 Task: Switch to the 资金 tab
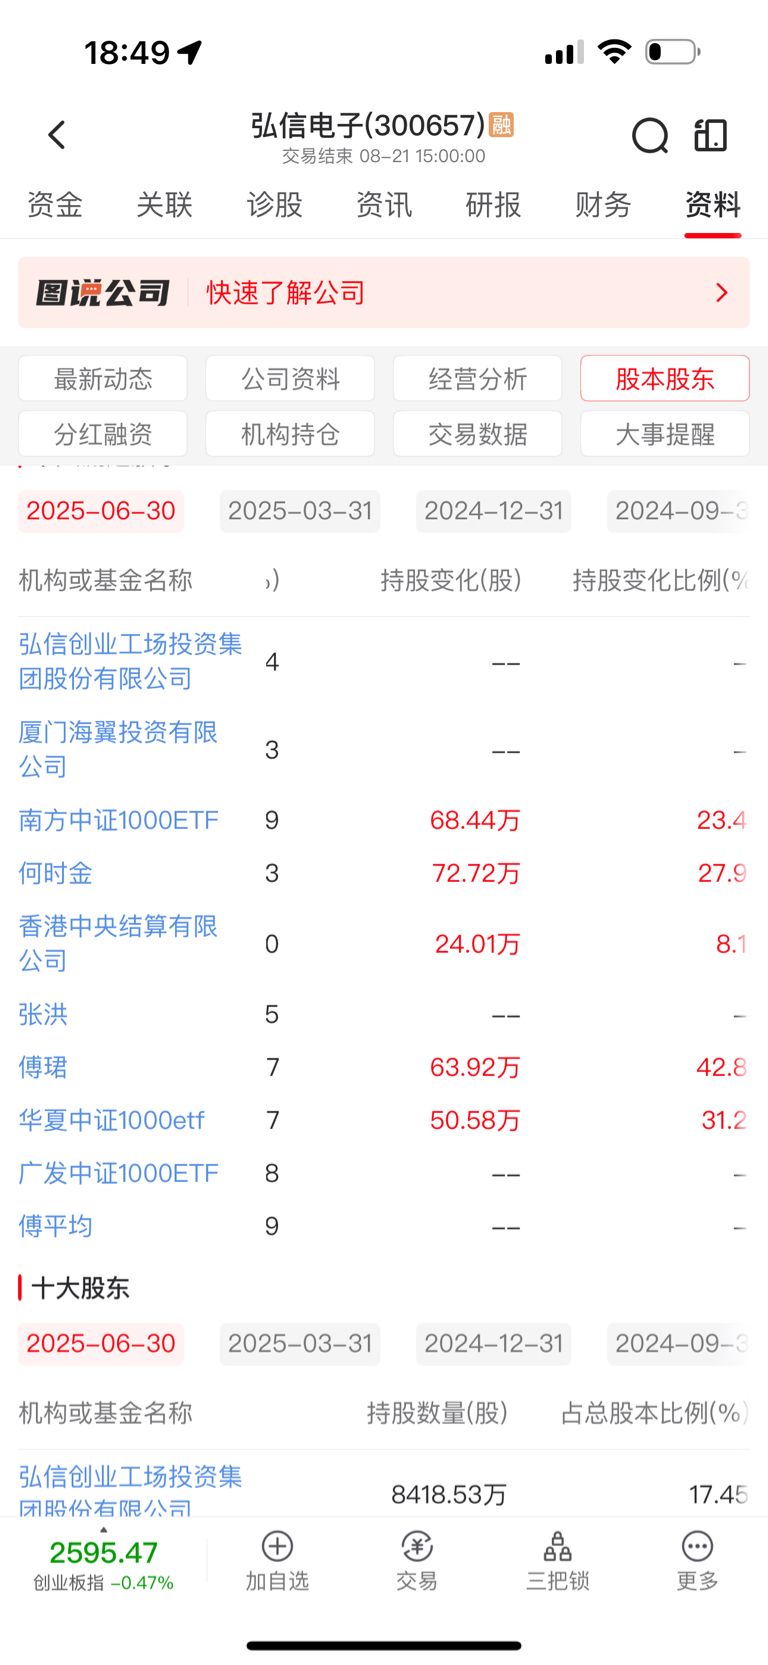tap(55, 205)
